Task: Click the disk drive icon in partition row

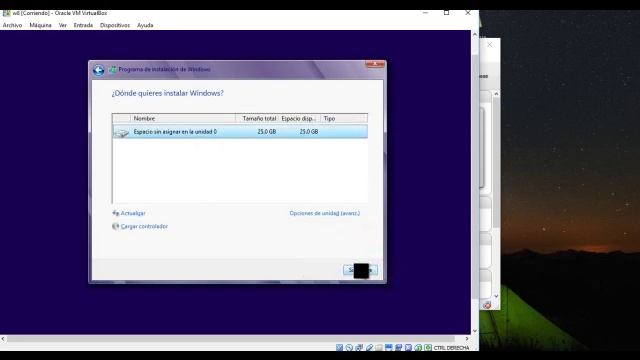Action: tap(121, 132)
